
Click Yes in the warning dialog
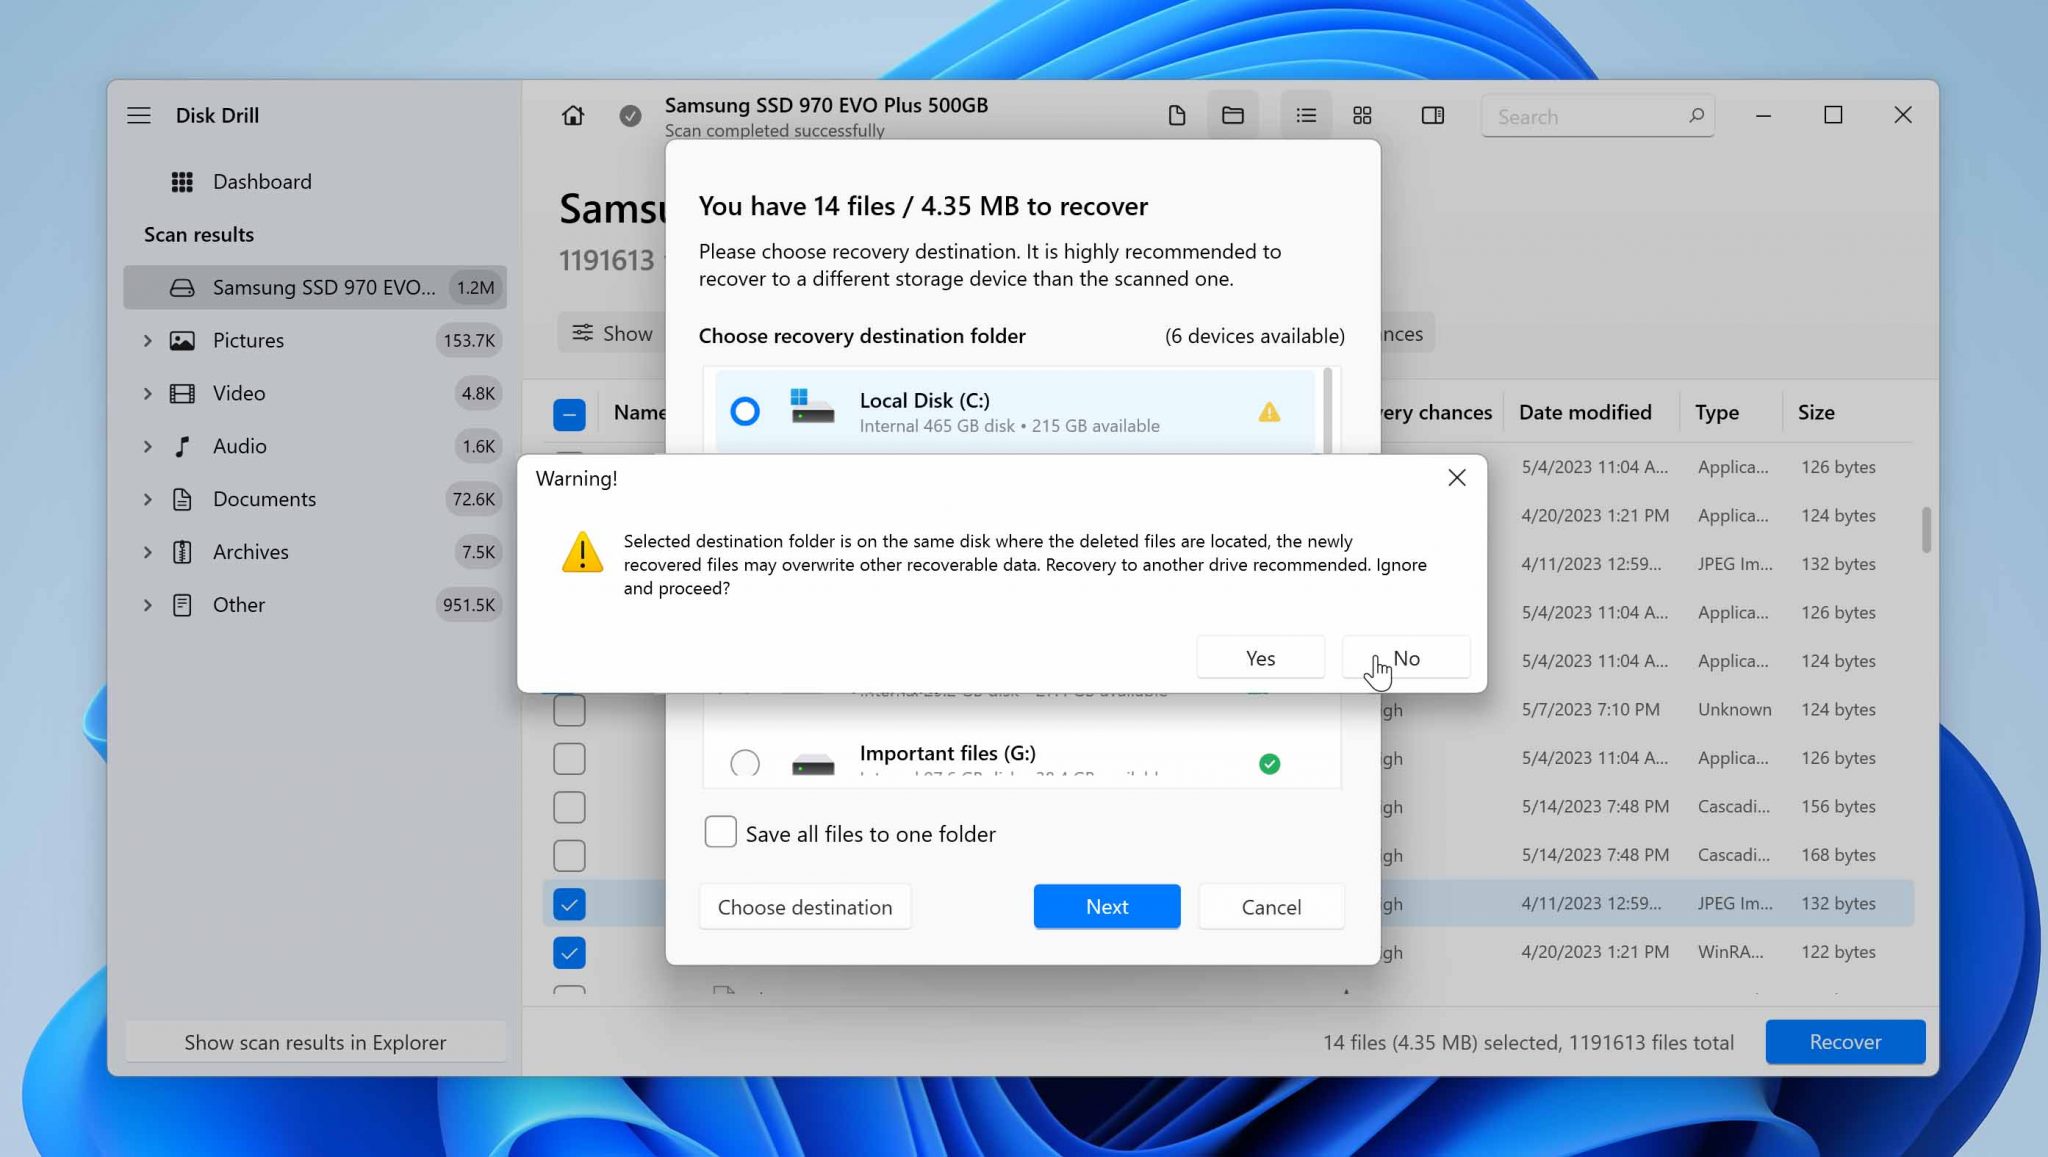[1260, 657]
